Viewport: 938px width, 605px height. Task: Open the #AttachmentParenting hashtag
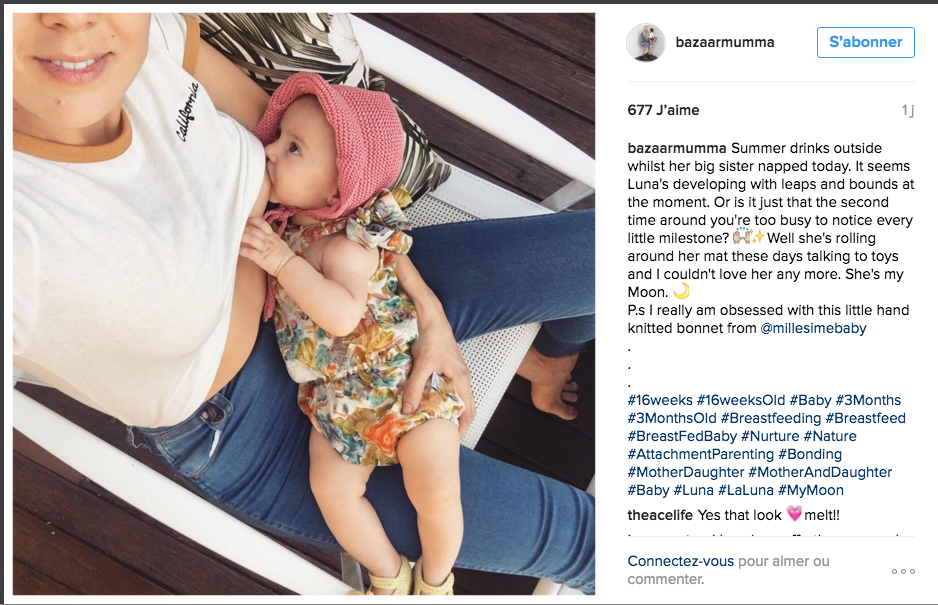(701, 454)
